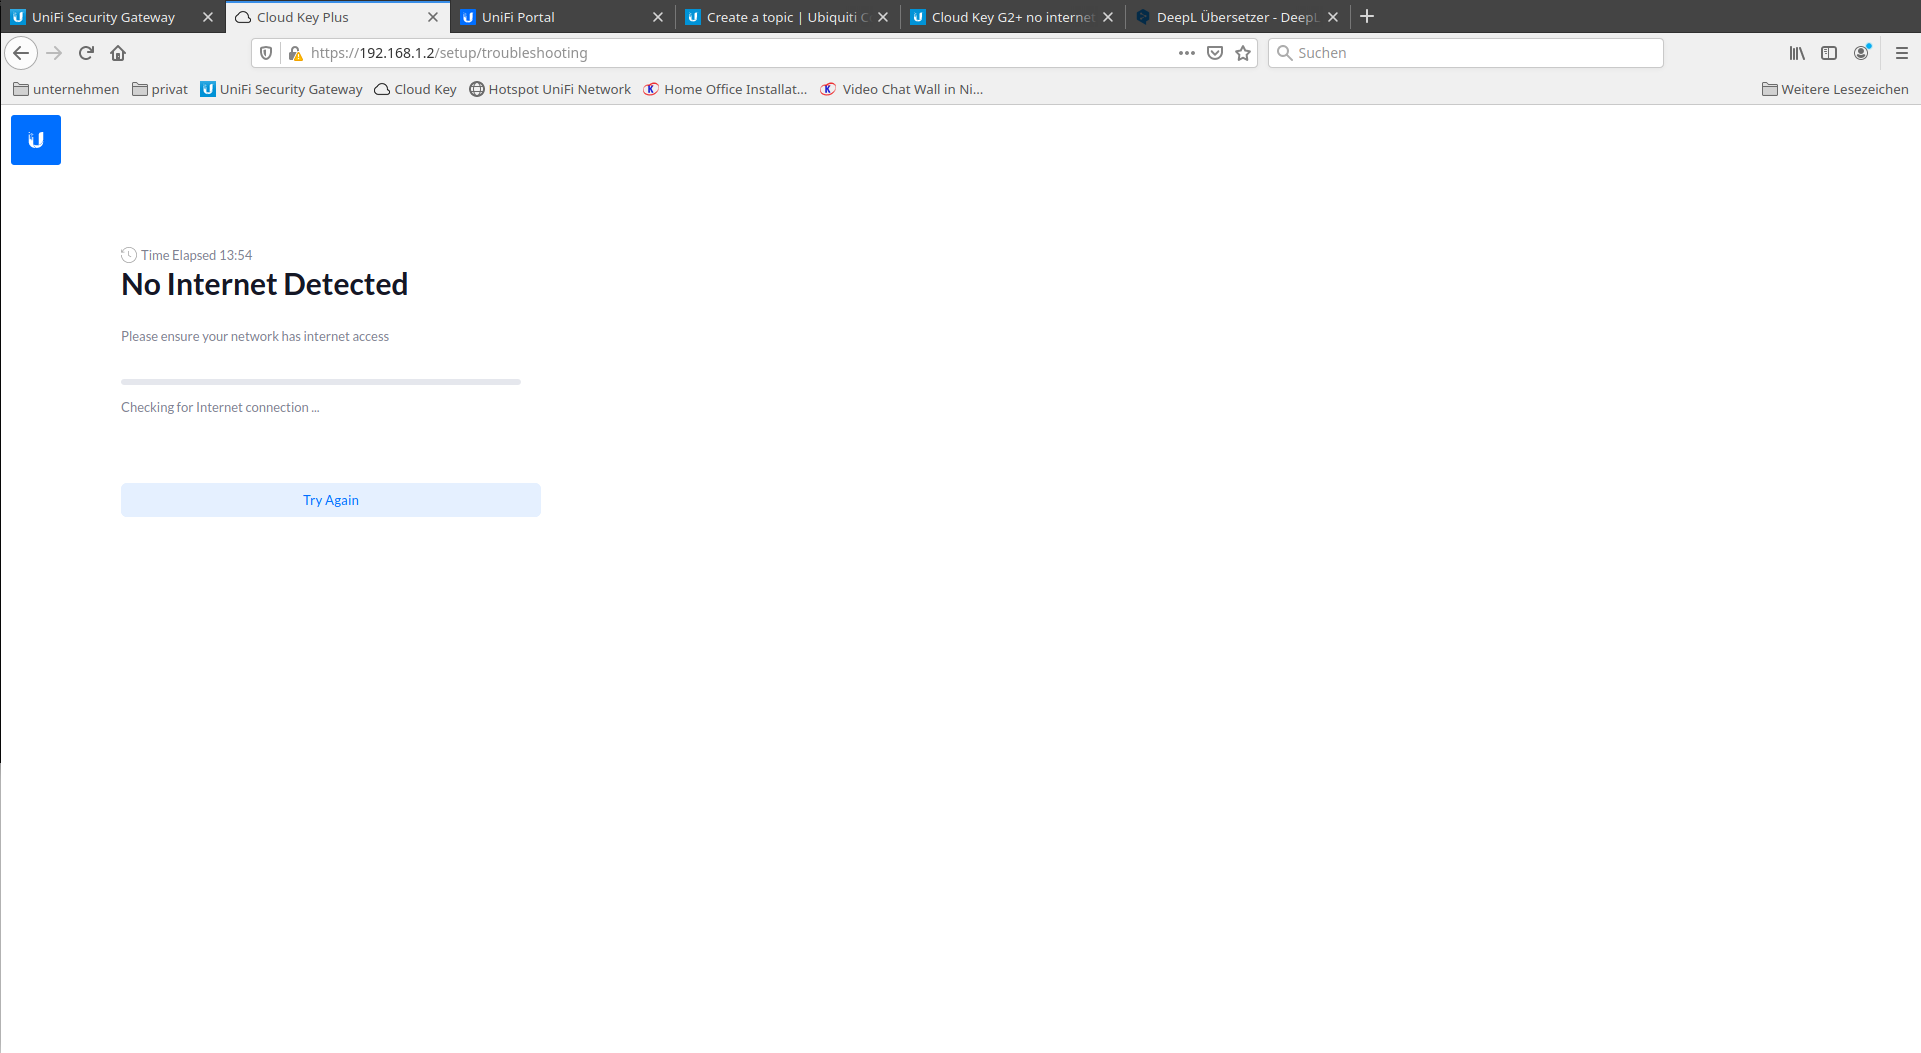Open Cloud Key bookmark
The image size is (1921, 1053).
pyautogui.click(x=415, y=89)
